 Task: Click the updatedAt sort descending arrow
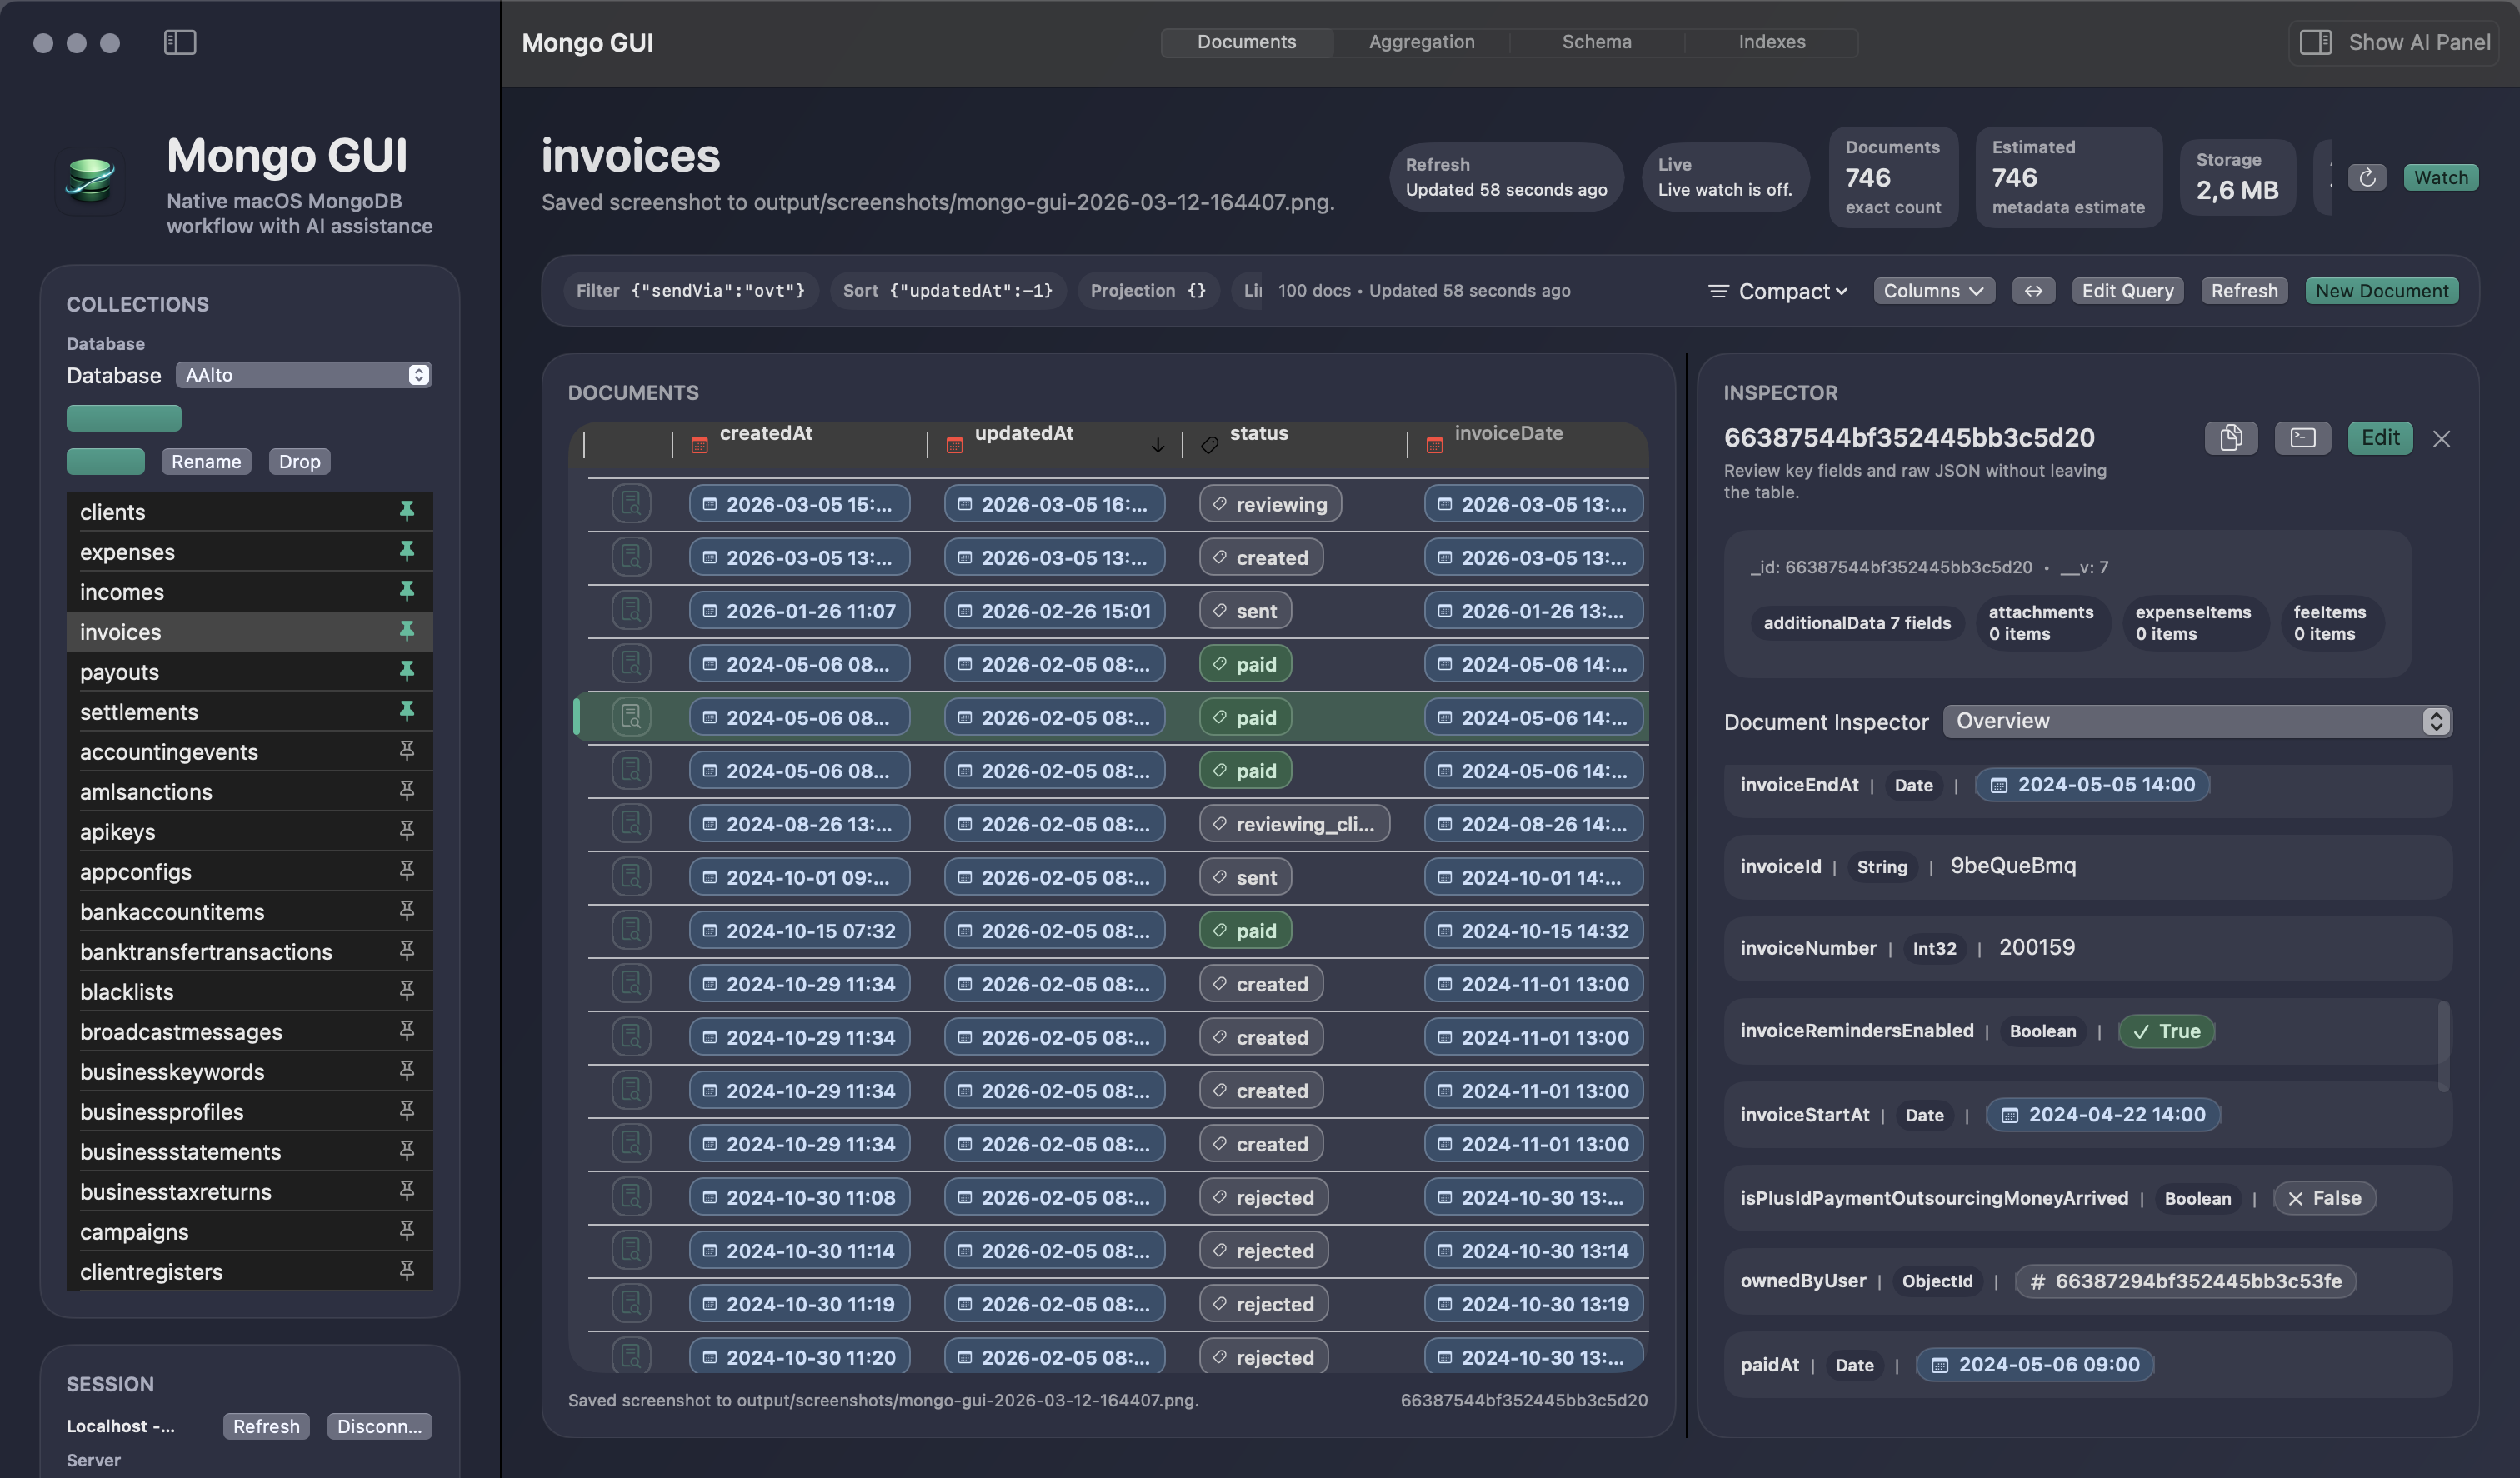pos(1157,445)
